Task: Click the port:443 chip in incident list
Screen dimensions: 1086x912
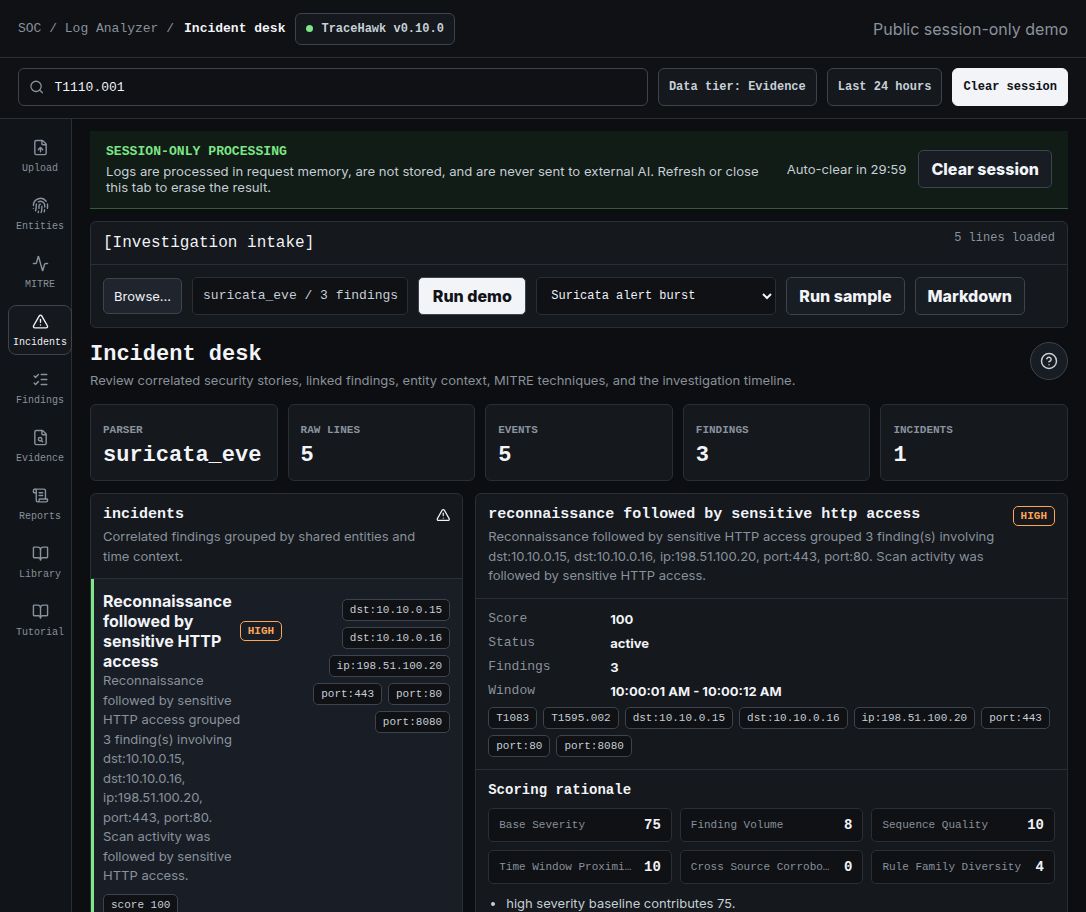Action: coord(347,694)
